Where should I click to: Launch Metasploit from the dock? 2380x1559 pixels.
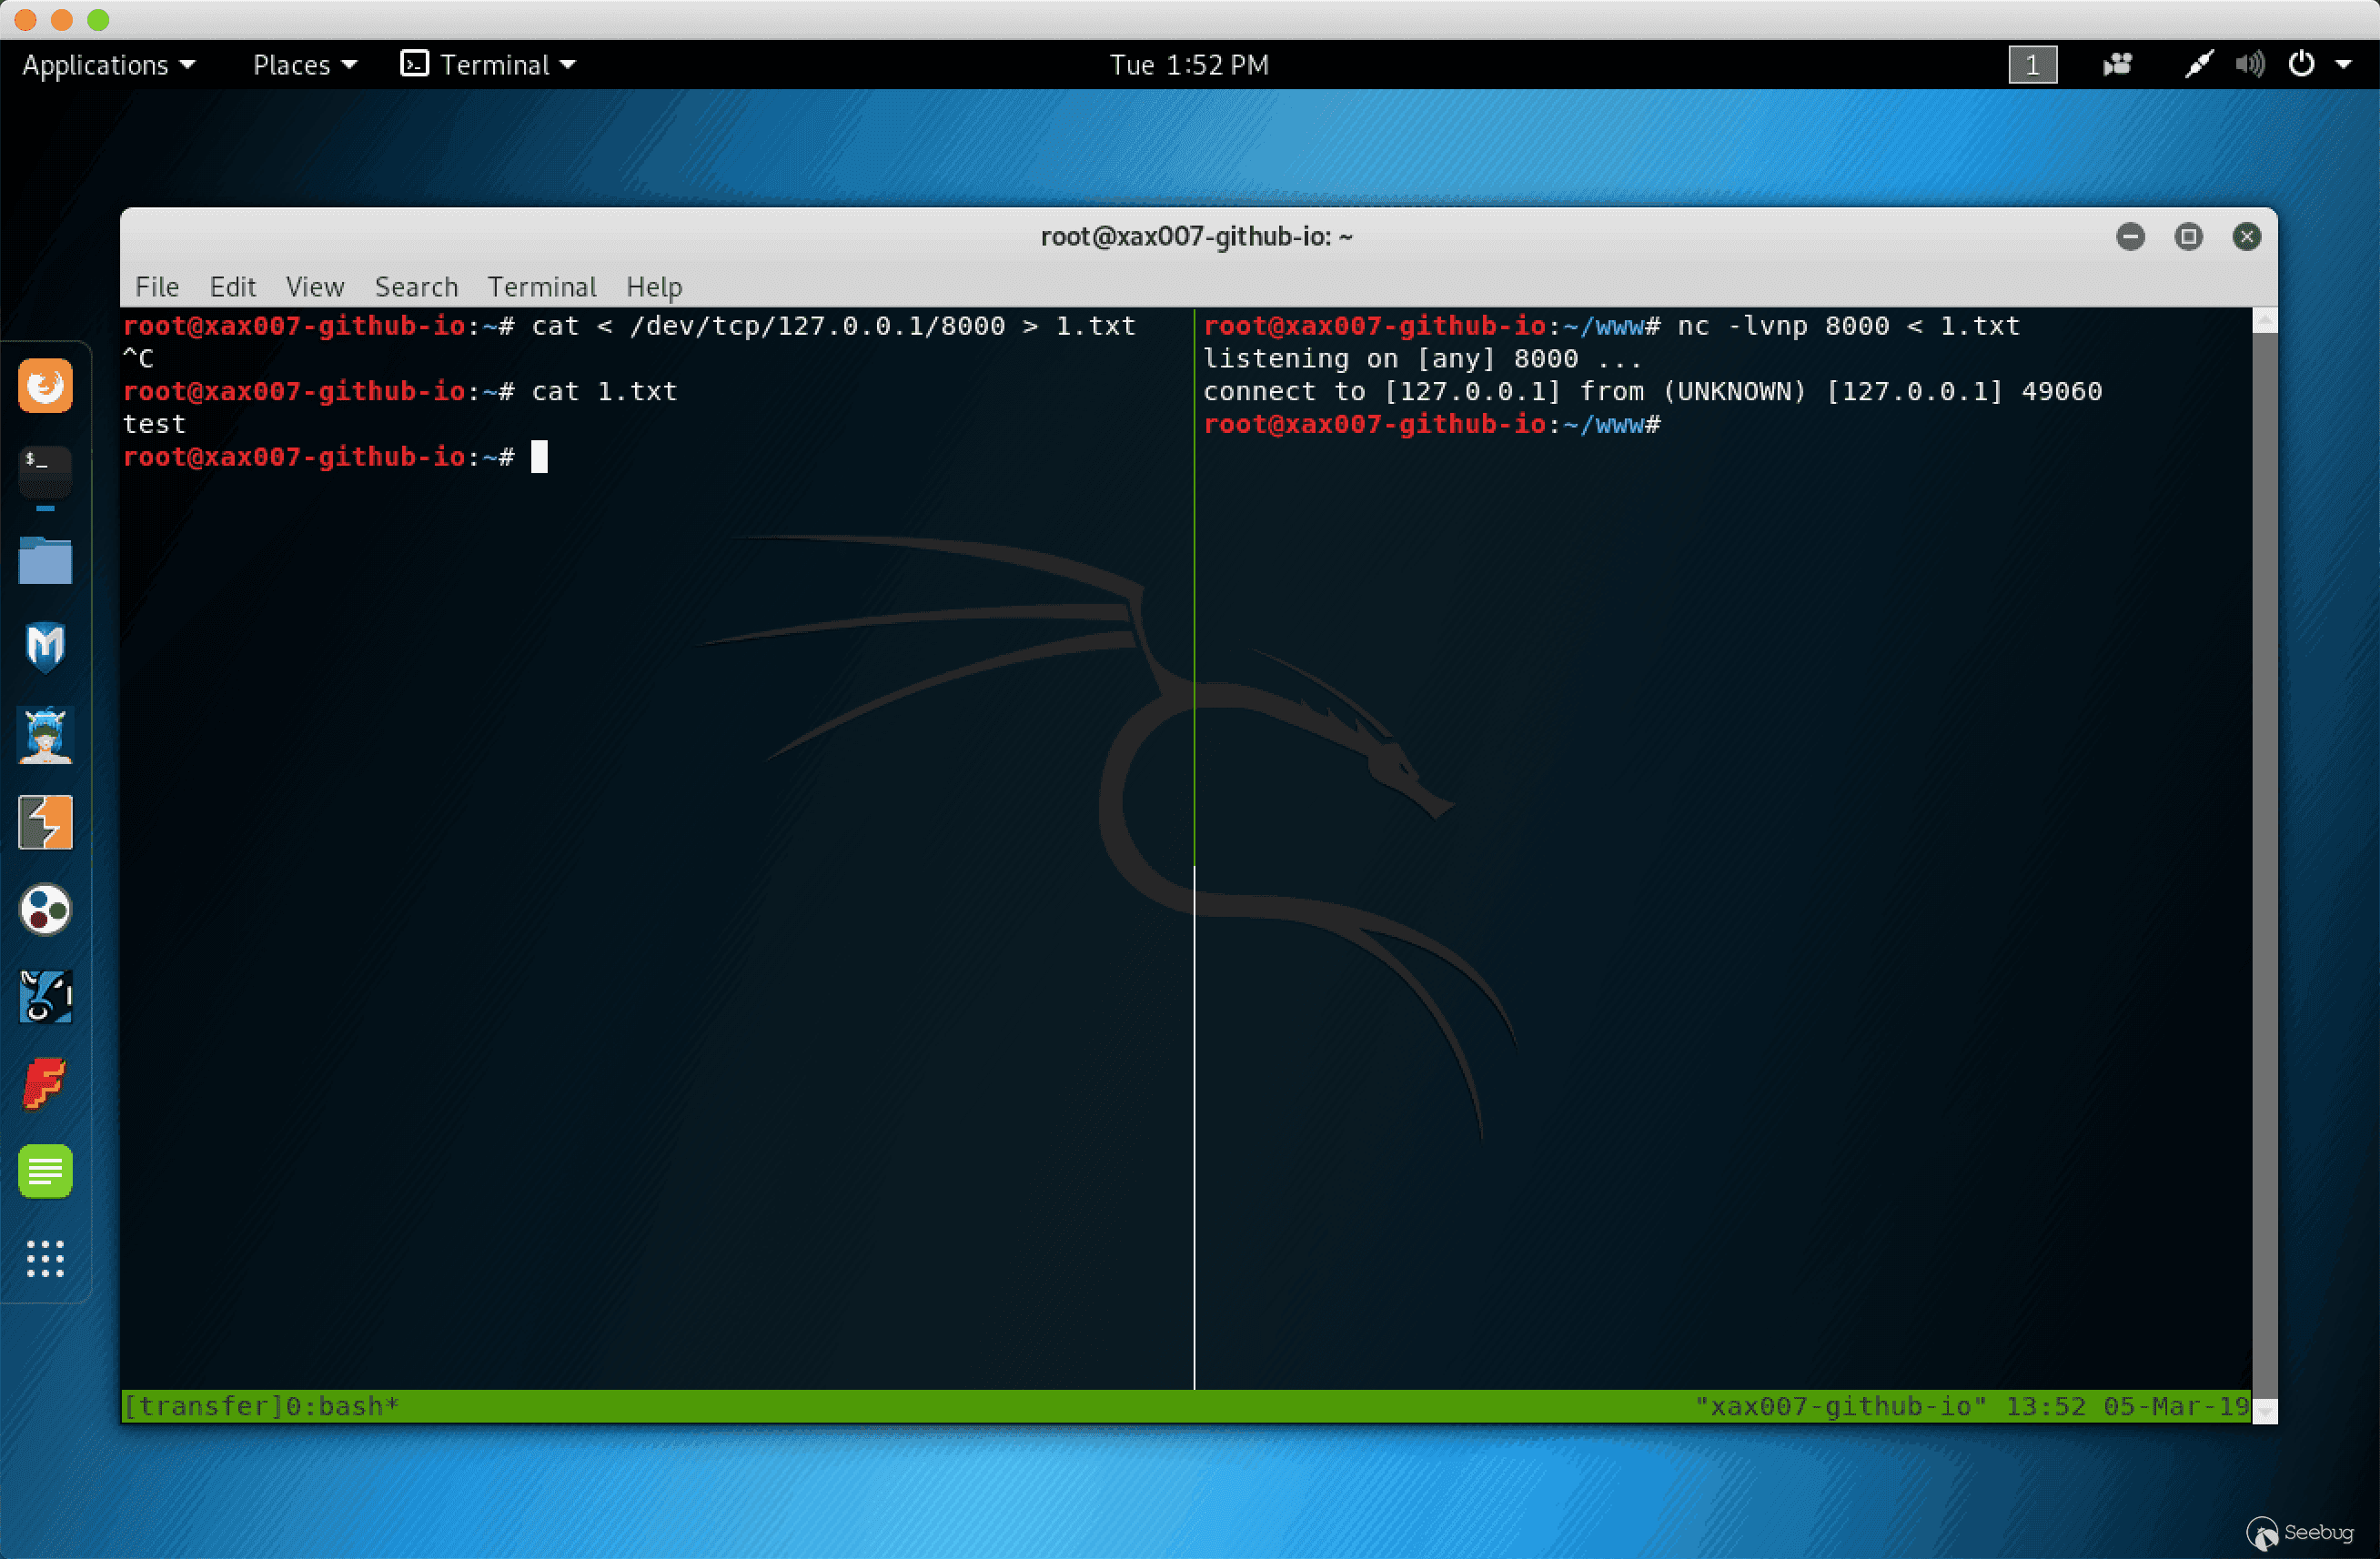(45, 647)
